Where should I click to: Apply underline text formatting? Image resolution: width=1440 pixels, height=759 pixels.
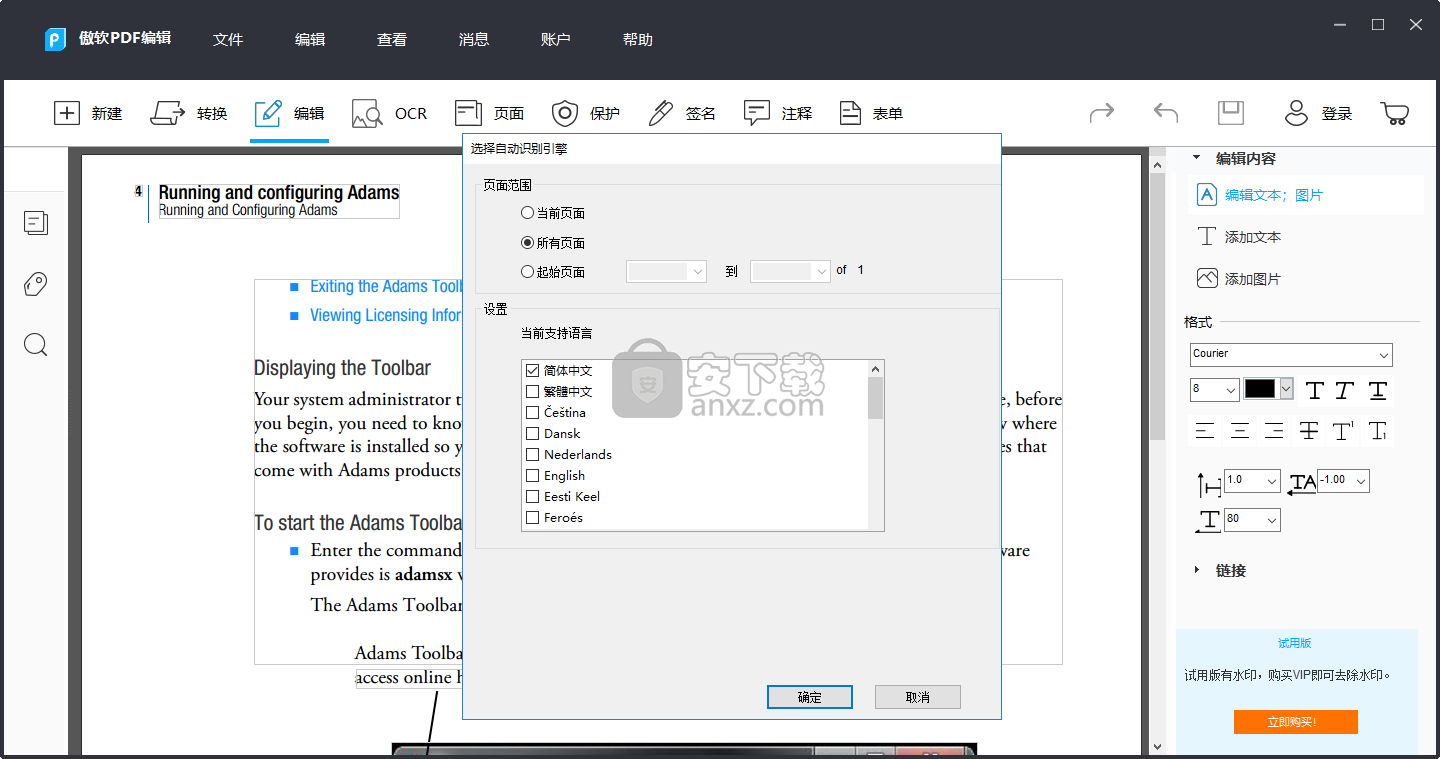pyautogui.click(x=1378, y=390)
